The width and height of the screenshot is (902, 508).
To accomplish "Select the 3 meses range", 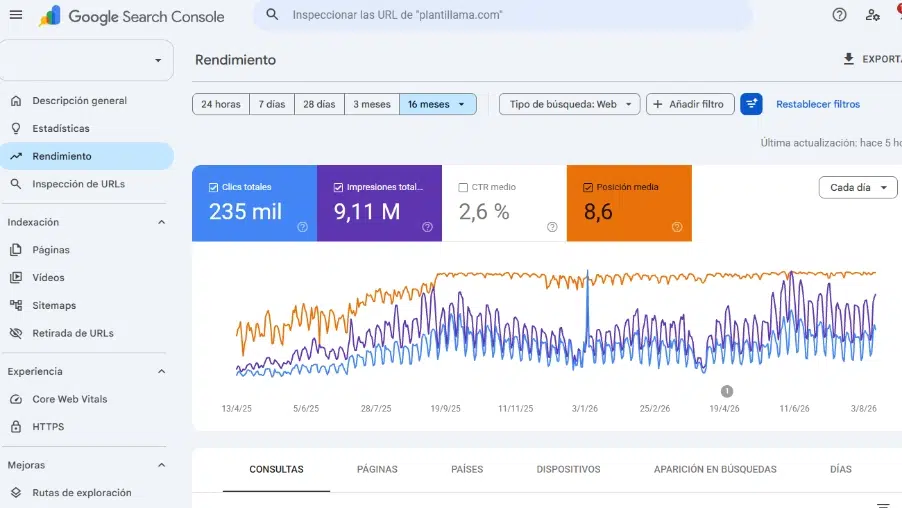I will pos(372,104).
